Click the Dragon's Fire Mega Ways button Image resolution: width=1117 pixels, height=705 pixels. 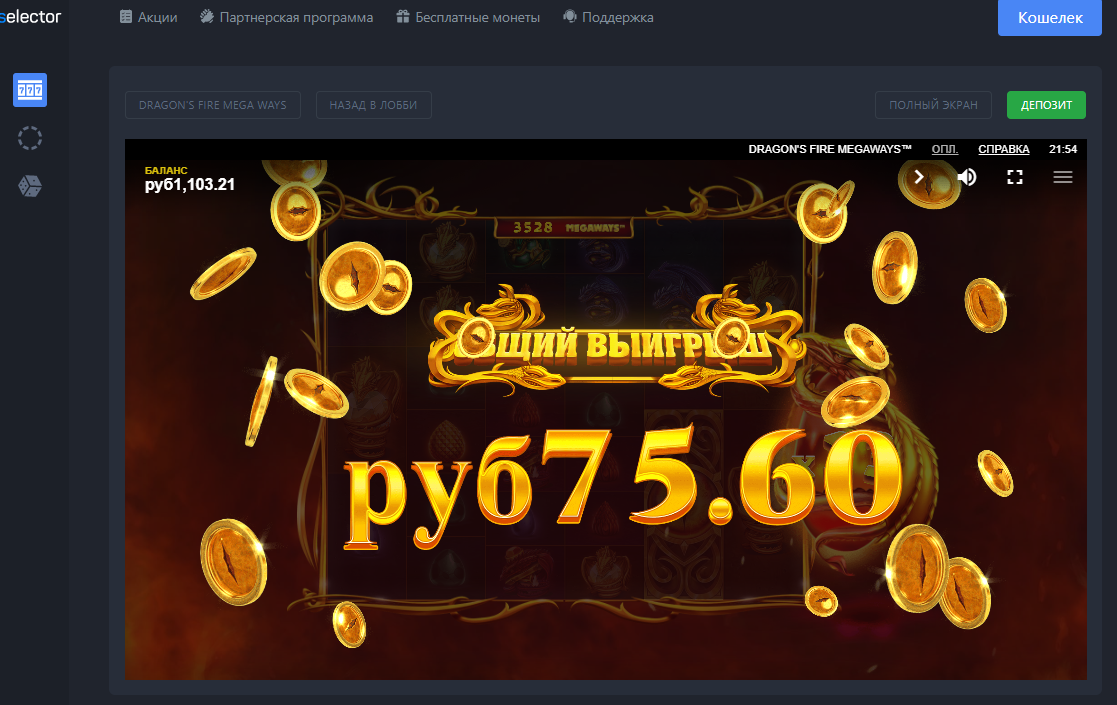[212, 105]
